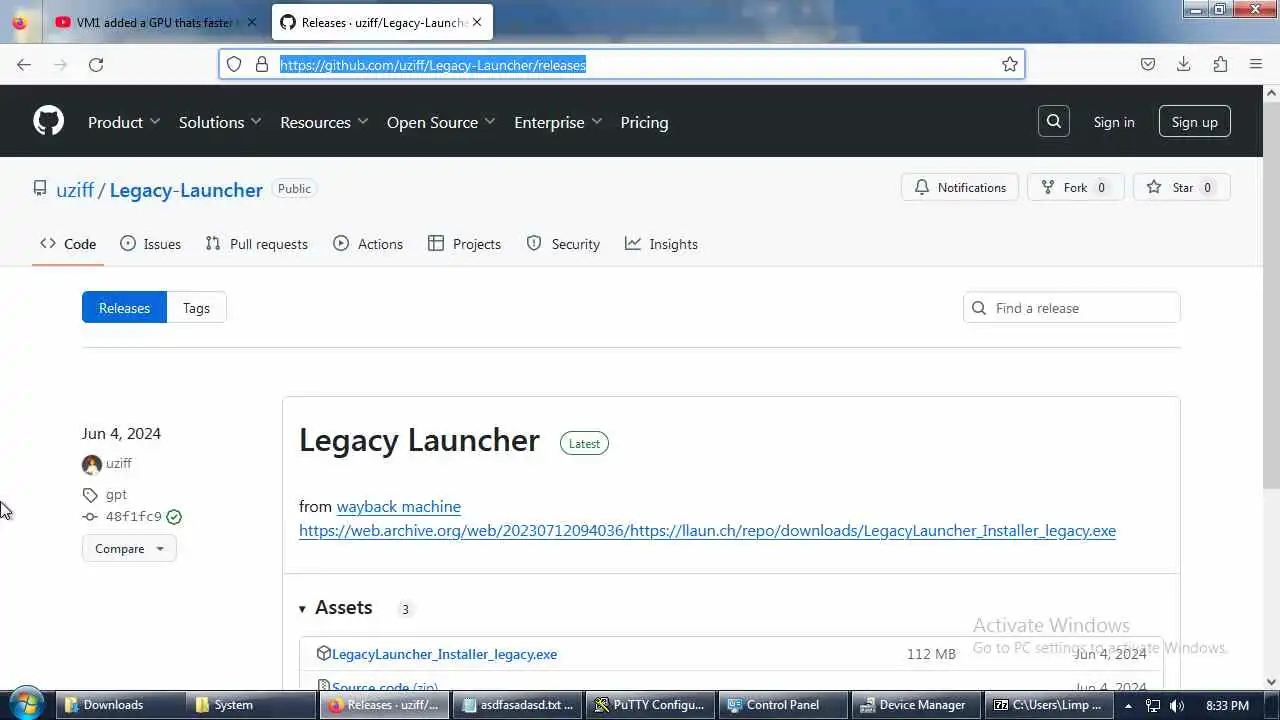Star the repository with Star button

pyautogui.click(x=1182, y=187)
